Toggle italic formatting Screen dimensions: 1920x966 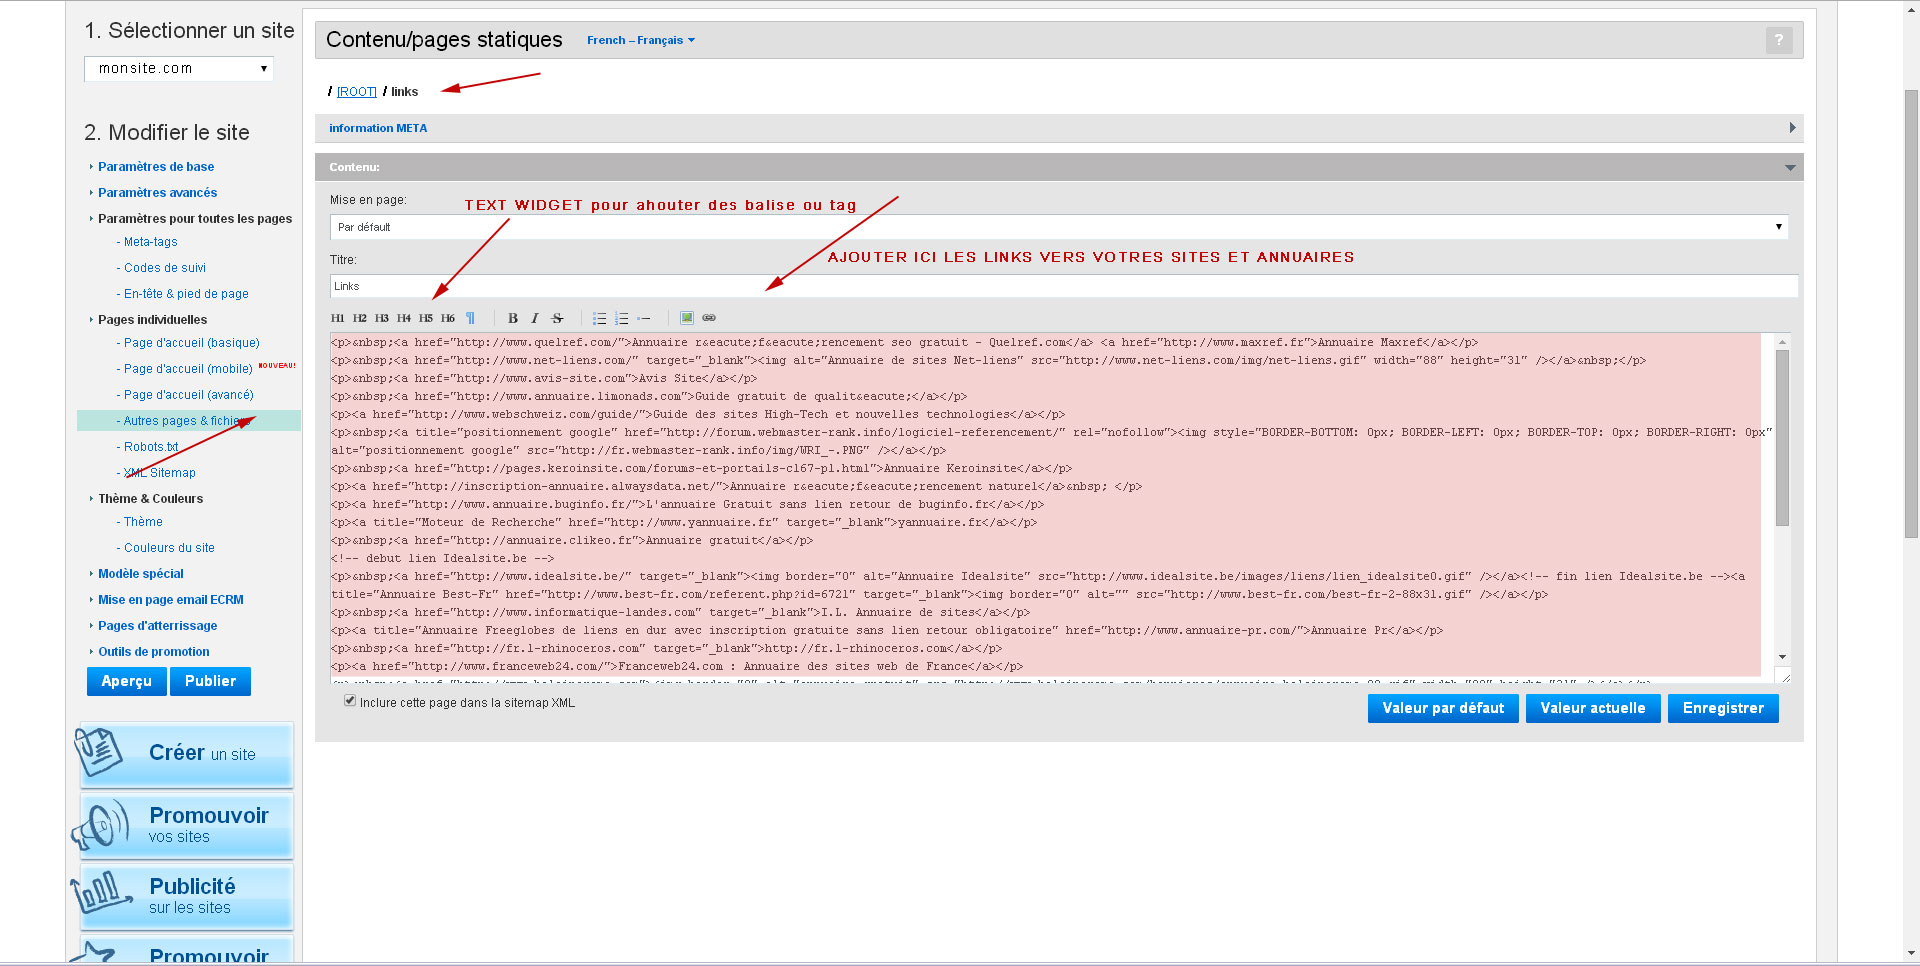535,318
